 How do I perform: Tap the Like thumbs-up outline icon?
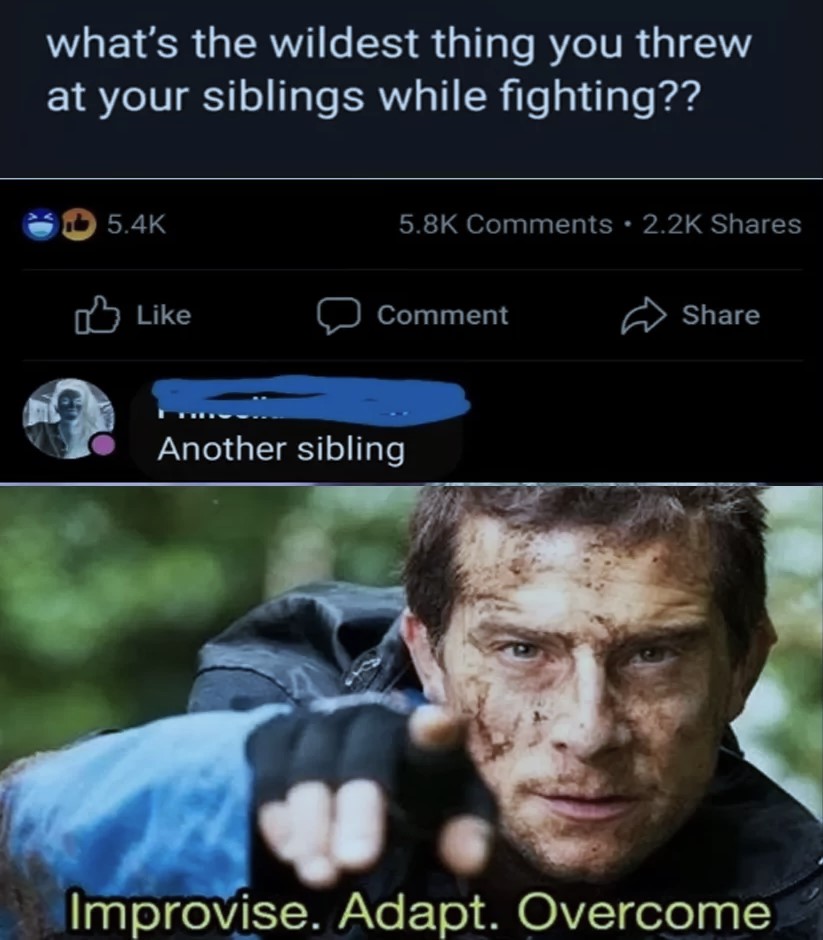[96, 315]
